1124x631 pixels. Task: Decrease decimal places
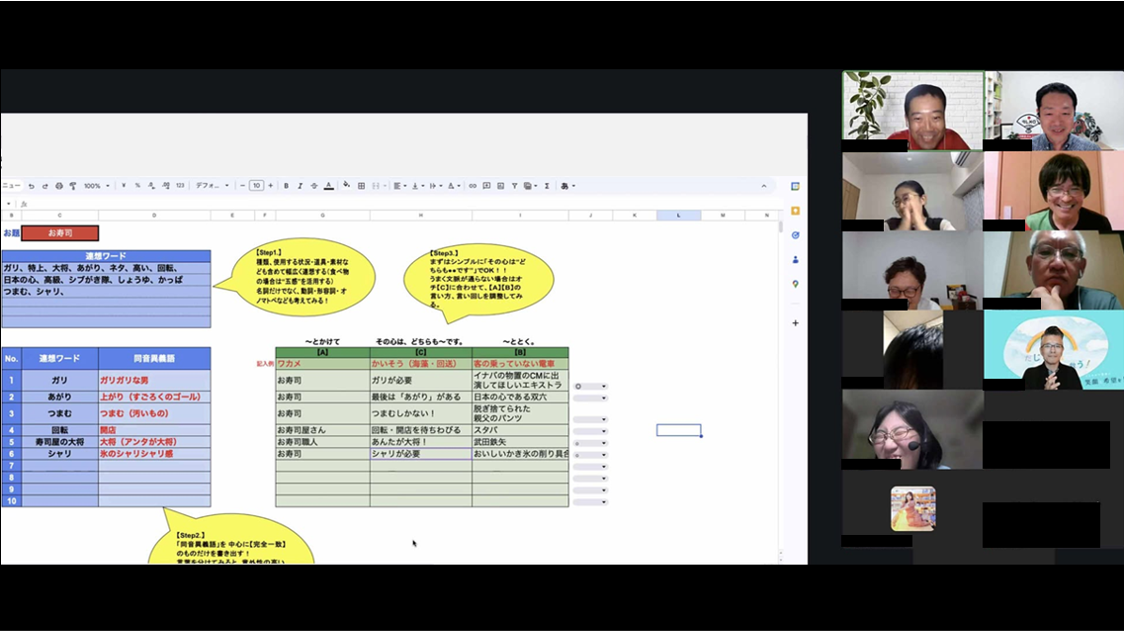tap(151, 186)
